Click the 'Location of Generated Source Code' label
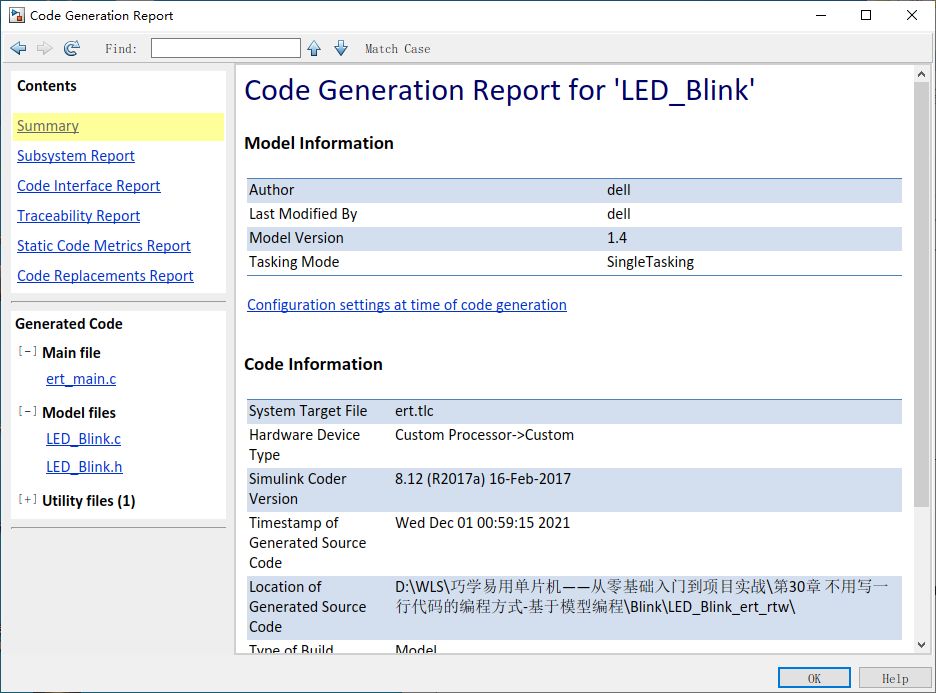This screenshot has width=936, height=693. point(307,606)
